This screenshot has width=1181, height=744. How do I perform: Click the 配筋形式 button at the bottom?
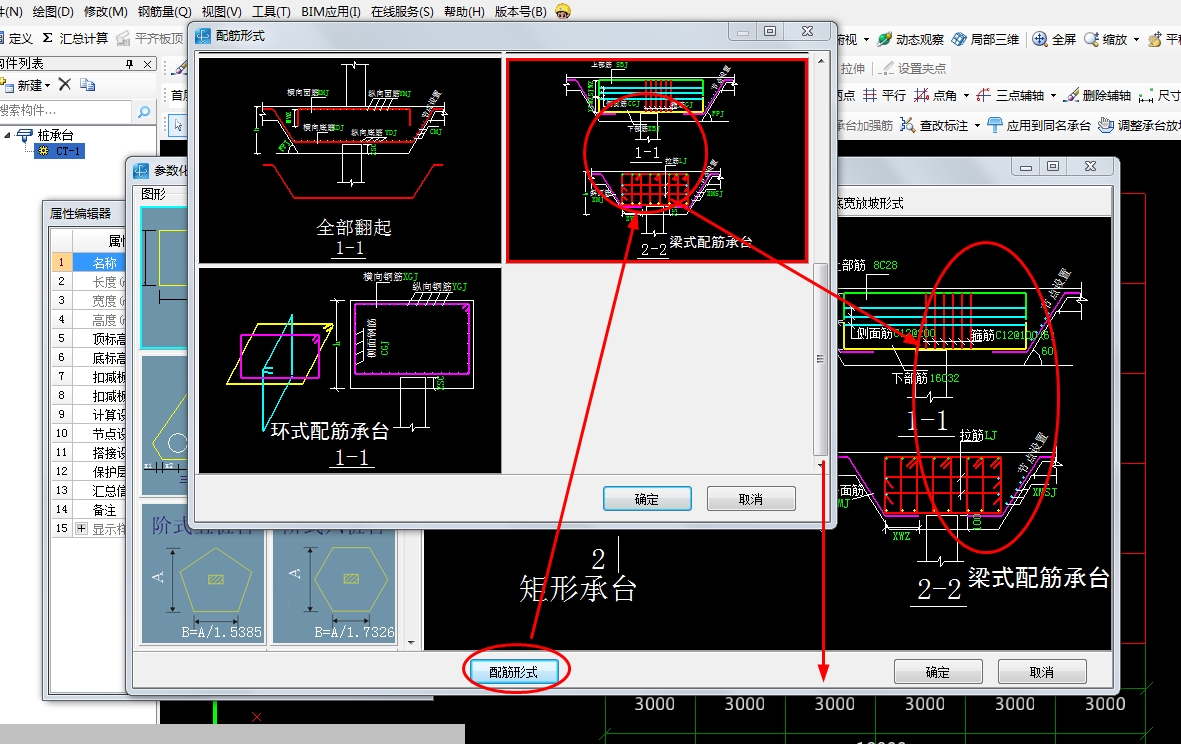pos(514,671)
